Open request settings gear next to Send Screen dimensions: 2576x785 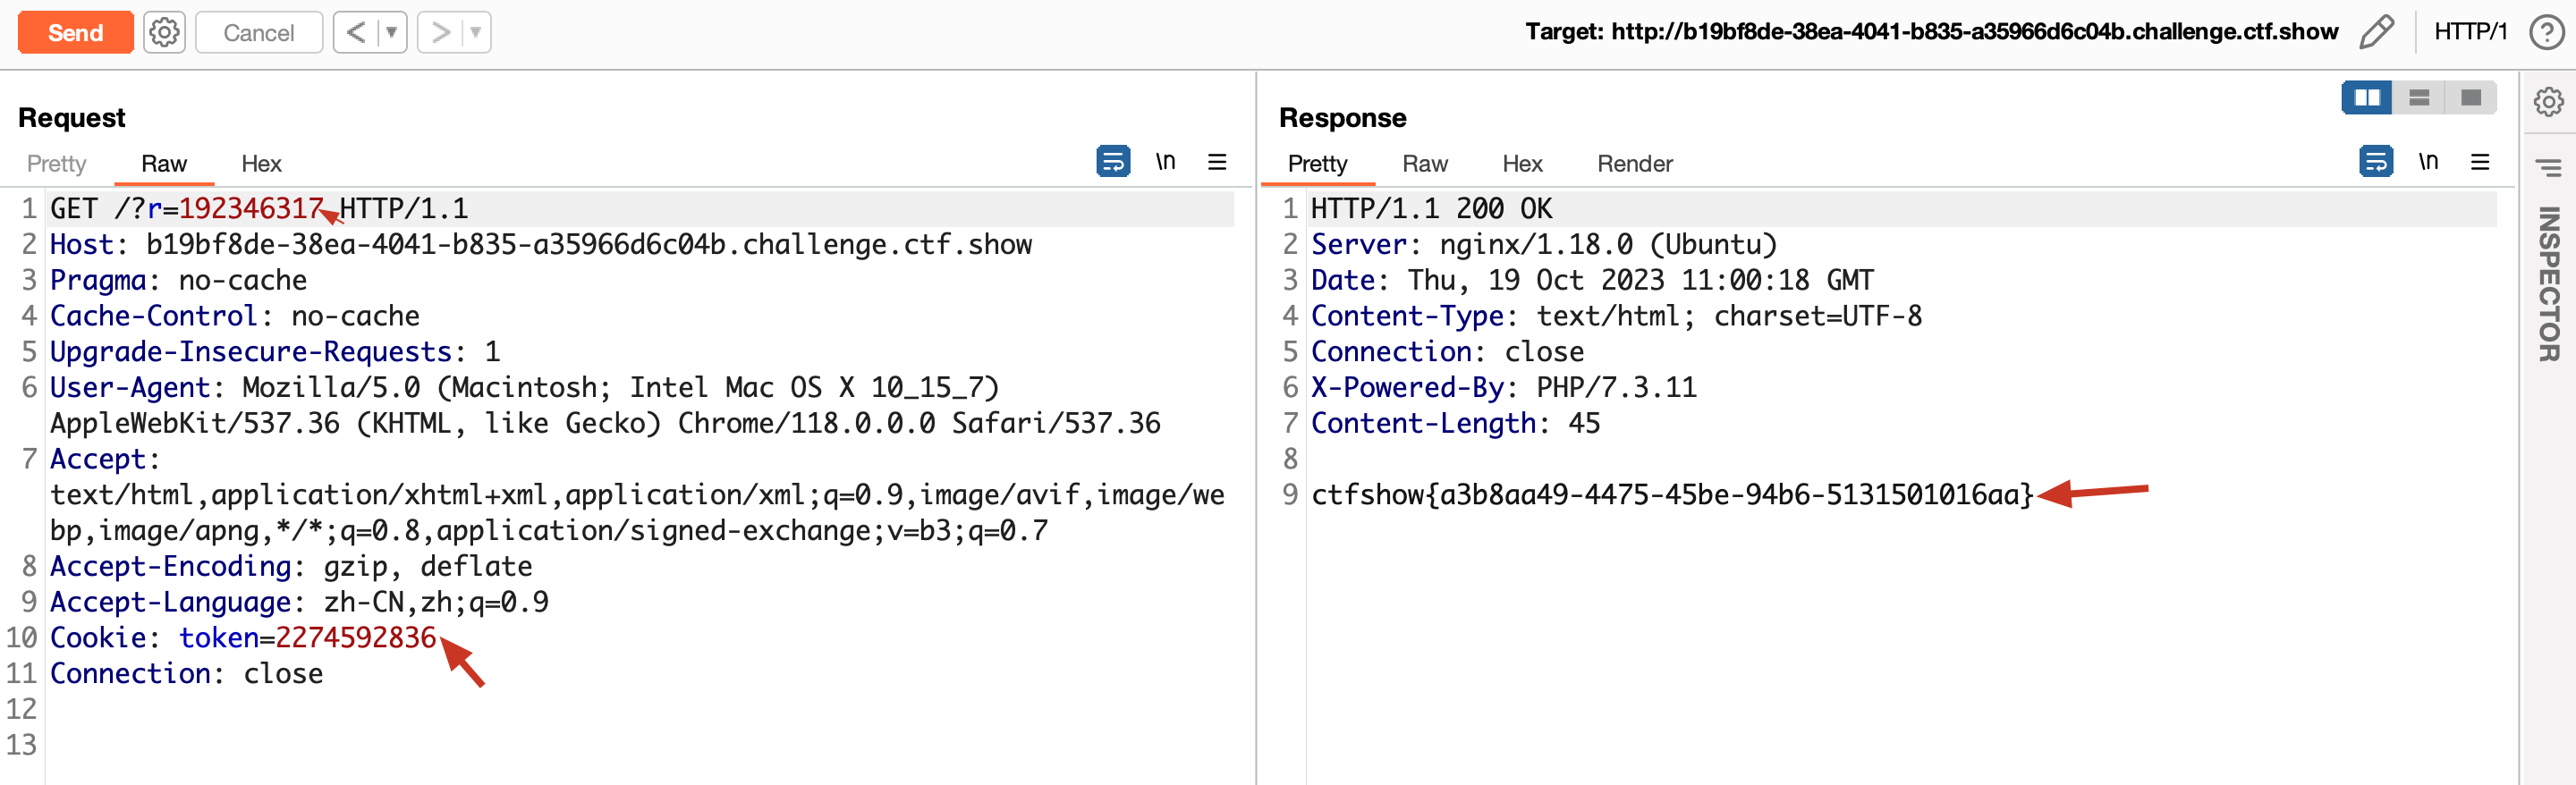(164, 32)
